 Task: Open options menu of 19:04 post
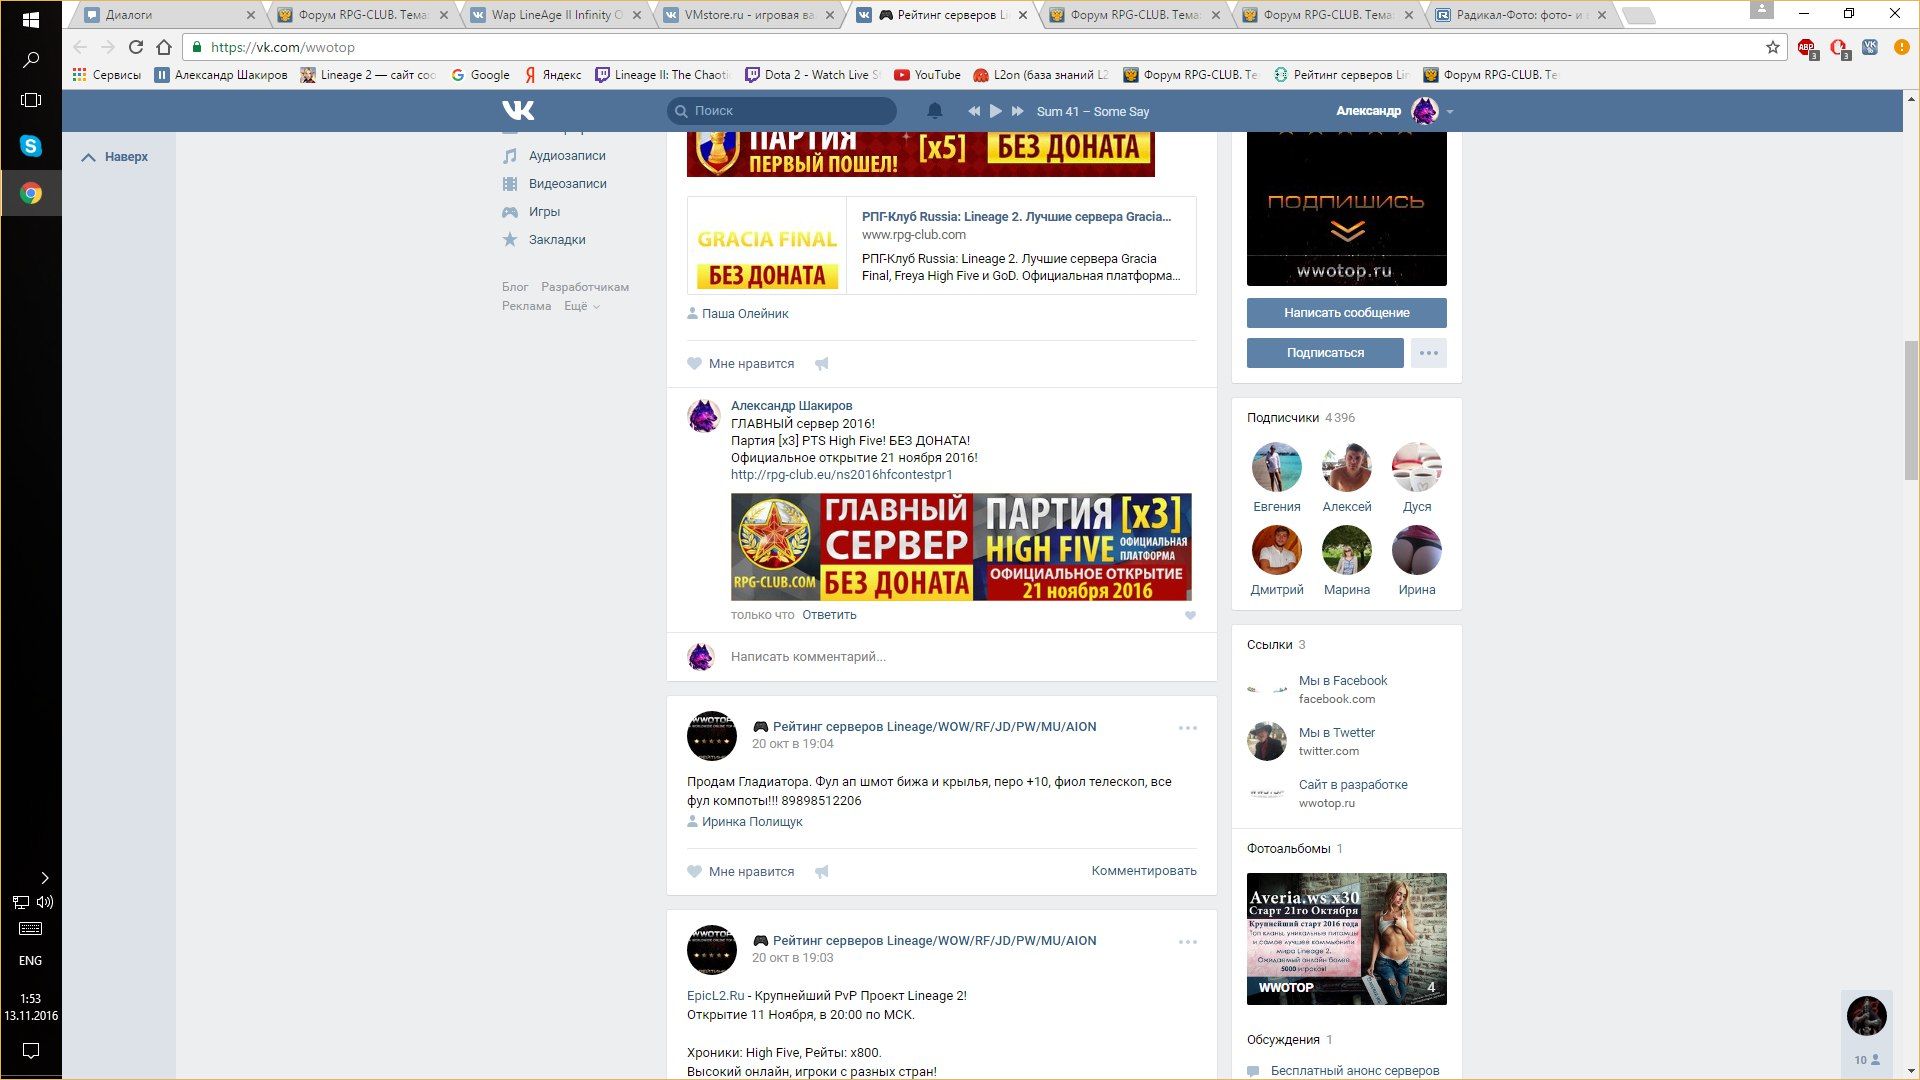[1187, 728]
